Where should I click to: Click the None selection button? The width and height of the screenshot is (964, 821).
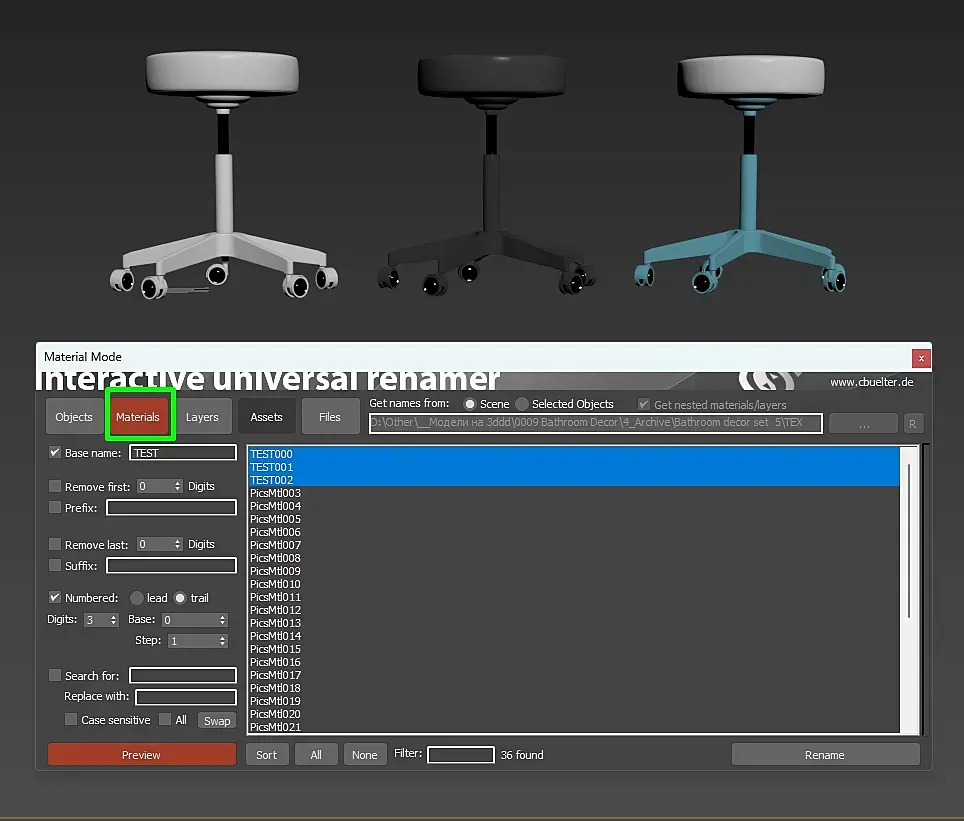click(x=365, y=755)
